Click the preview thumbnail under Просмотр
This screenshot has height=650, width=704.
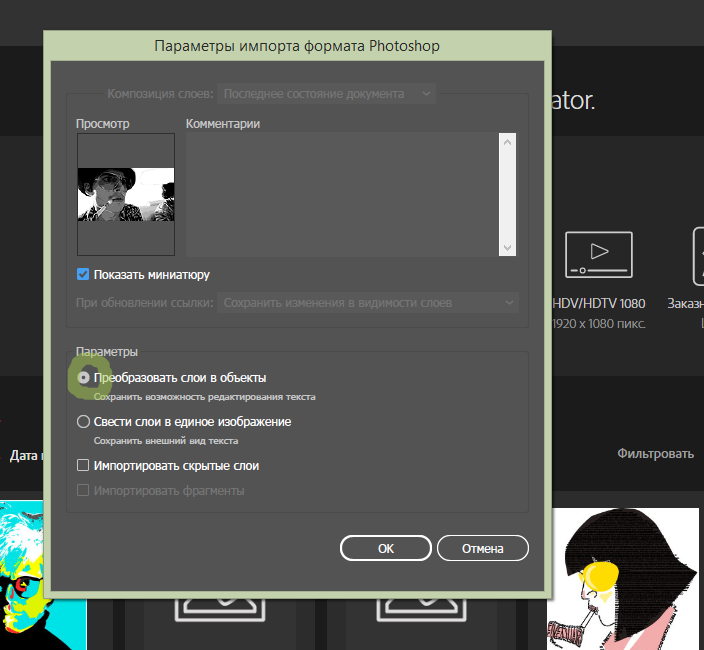click(126, 194)
